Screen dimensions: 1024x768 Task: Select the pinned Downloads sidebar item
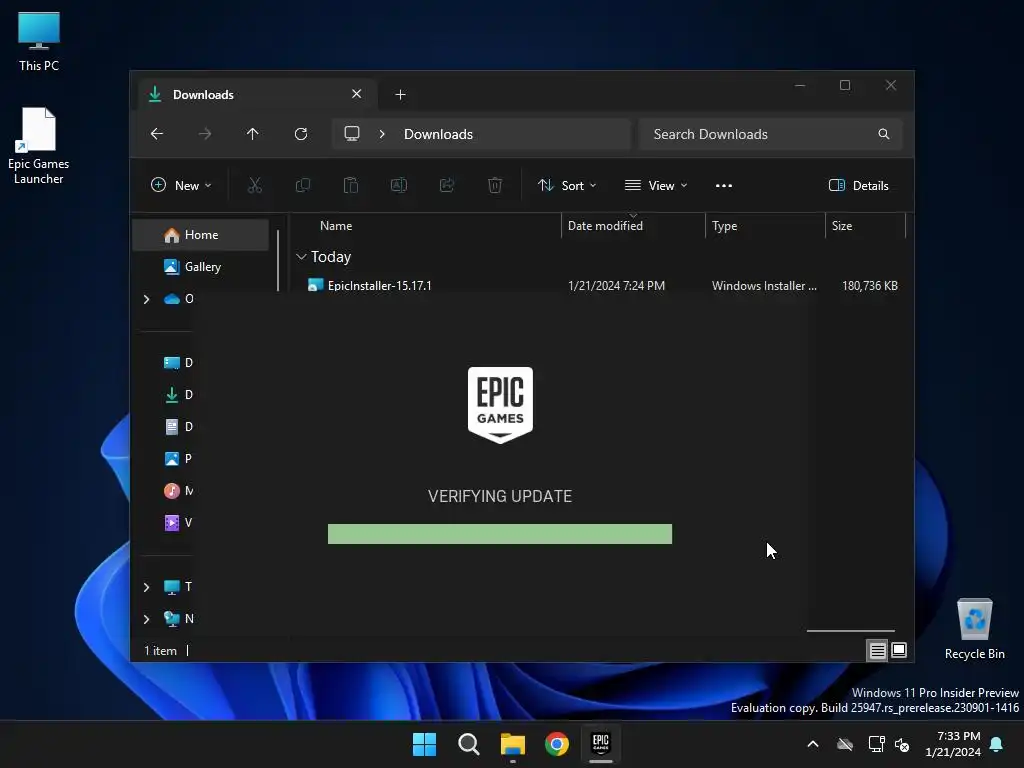click(179, 394)
